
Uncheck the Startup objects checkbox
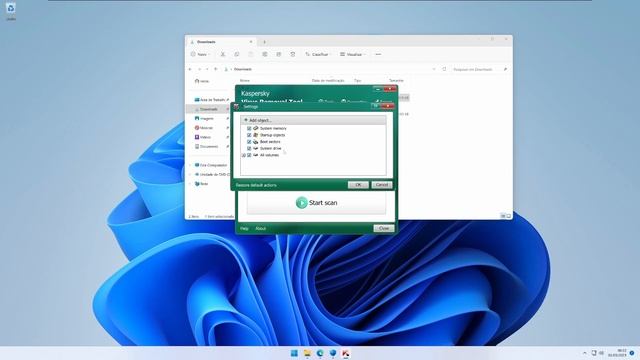point(249,135)
